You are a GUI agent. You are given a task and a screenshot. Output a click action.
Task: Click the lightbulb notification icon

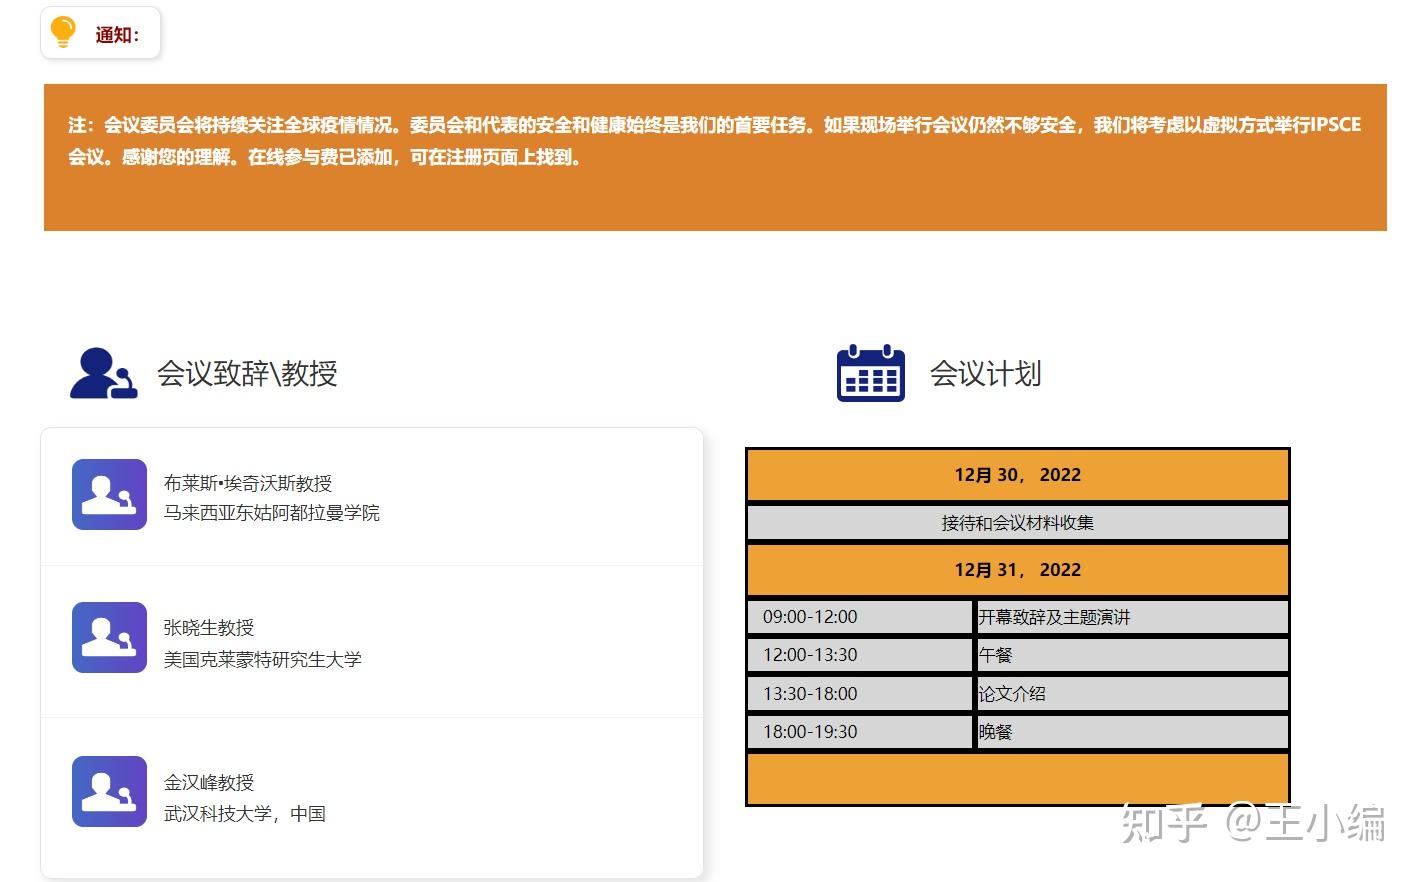[62, 32]
